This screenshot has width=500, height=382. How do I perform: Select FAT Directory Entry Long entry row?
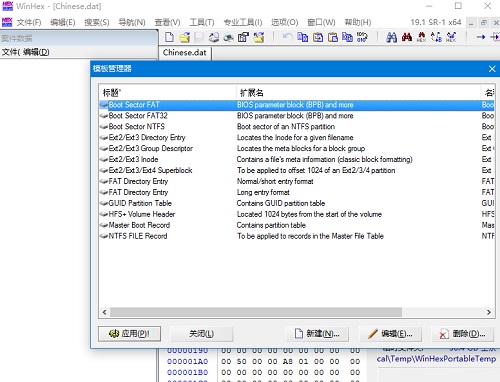pos(297,192)
